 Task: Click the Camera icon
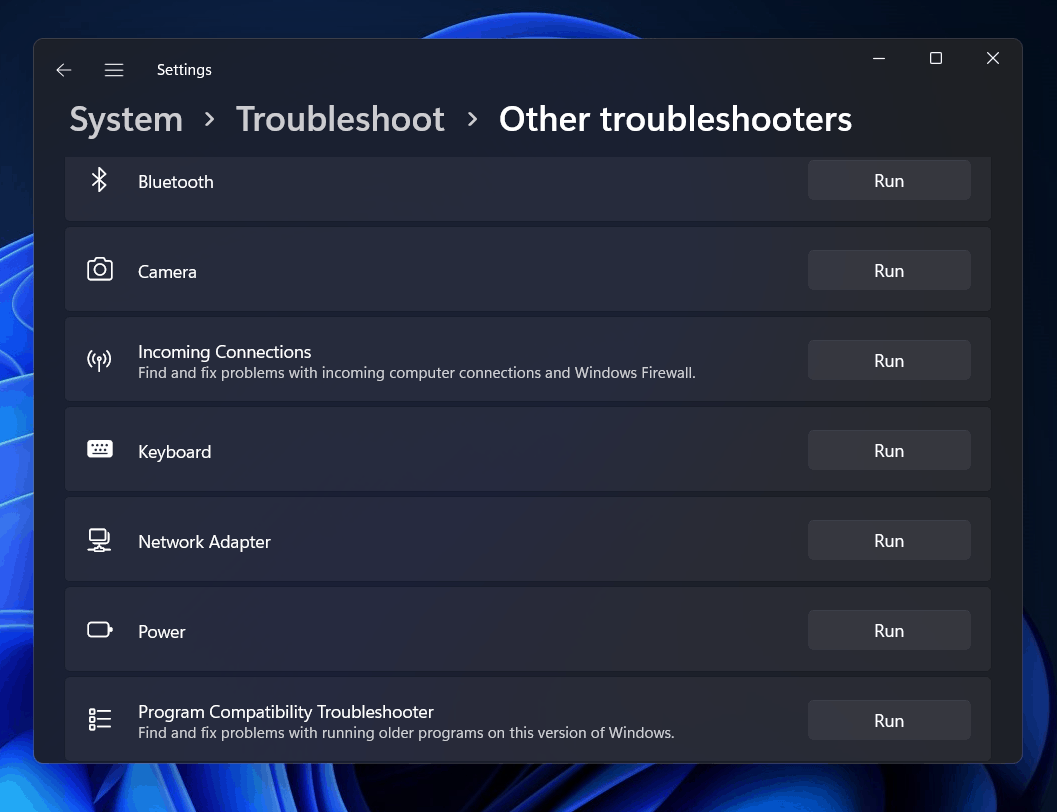[99, 270]
